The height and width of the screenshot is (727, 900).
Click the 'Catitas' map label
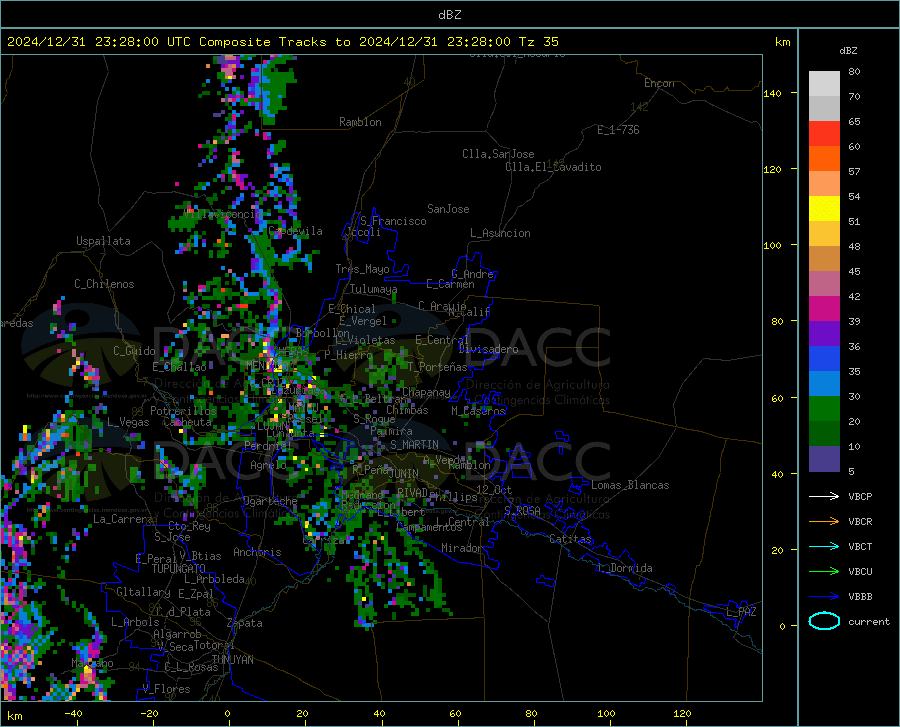point(570,539)
